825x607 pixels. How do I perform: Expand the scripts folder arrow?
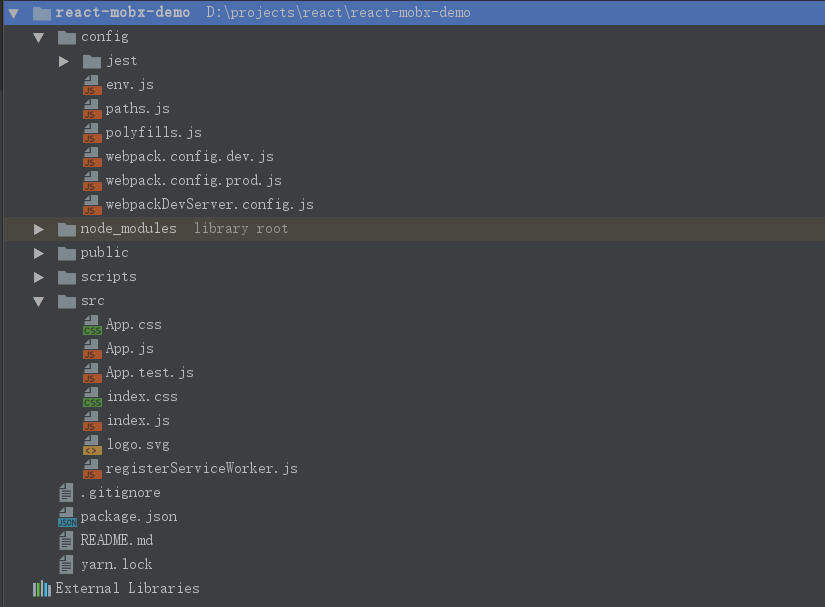click(38, 277)
